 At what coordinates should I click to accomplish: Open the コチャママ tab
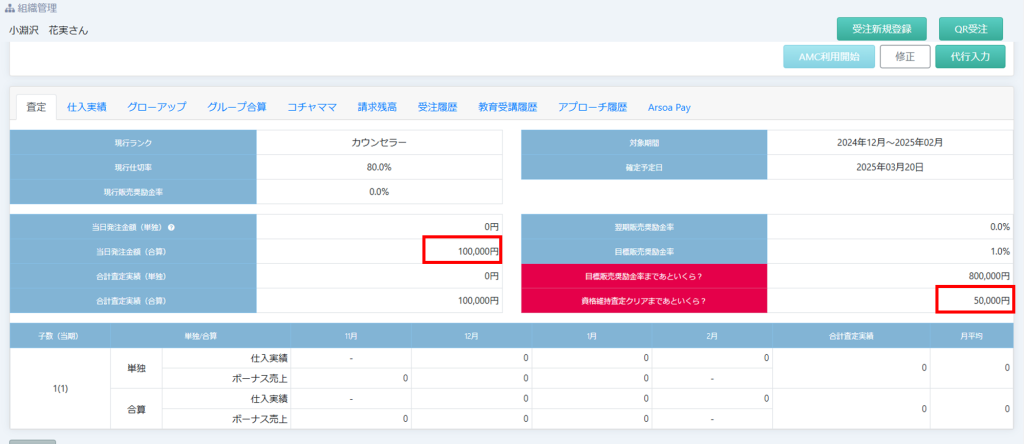coord(312,107)
